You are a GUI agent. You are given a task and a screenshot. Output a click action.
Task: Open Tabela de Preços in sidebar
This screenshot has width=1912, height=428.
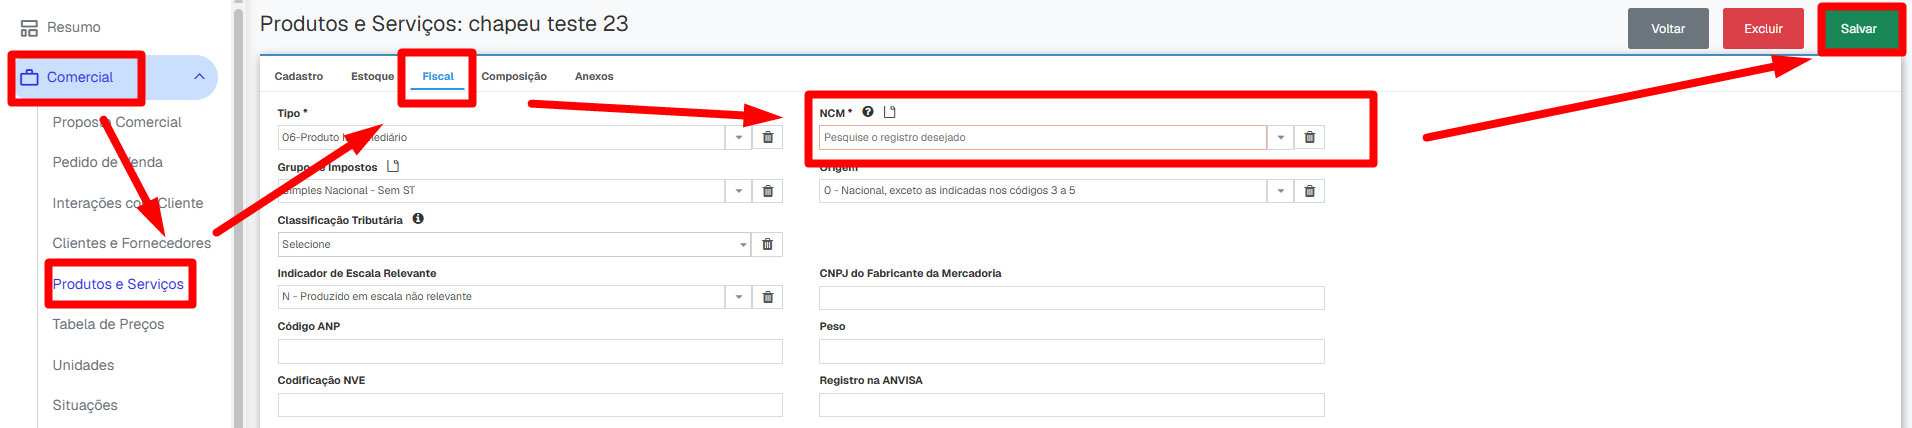coord(108,324)
